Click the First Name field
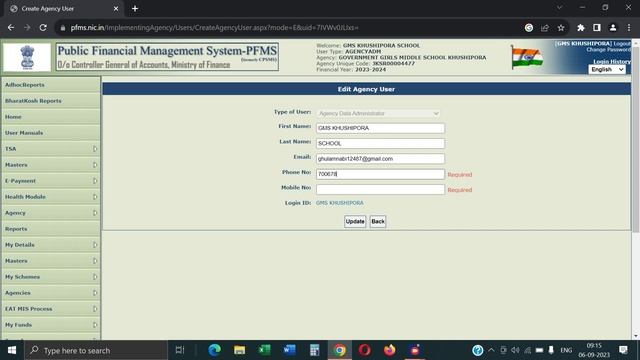Image resolution: width=640 pixels, height=360 pixels. point(380,128)
